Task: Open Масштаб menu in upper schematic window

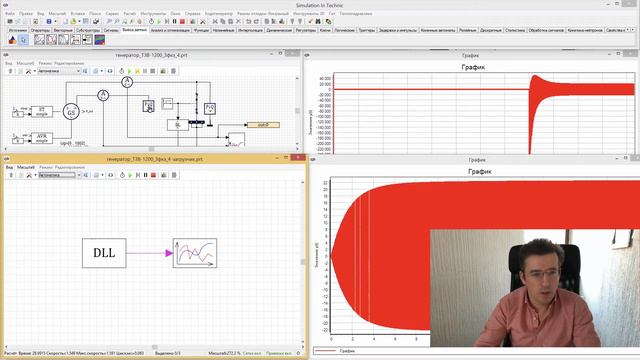Action: click(x=25, y=63)
